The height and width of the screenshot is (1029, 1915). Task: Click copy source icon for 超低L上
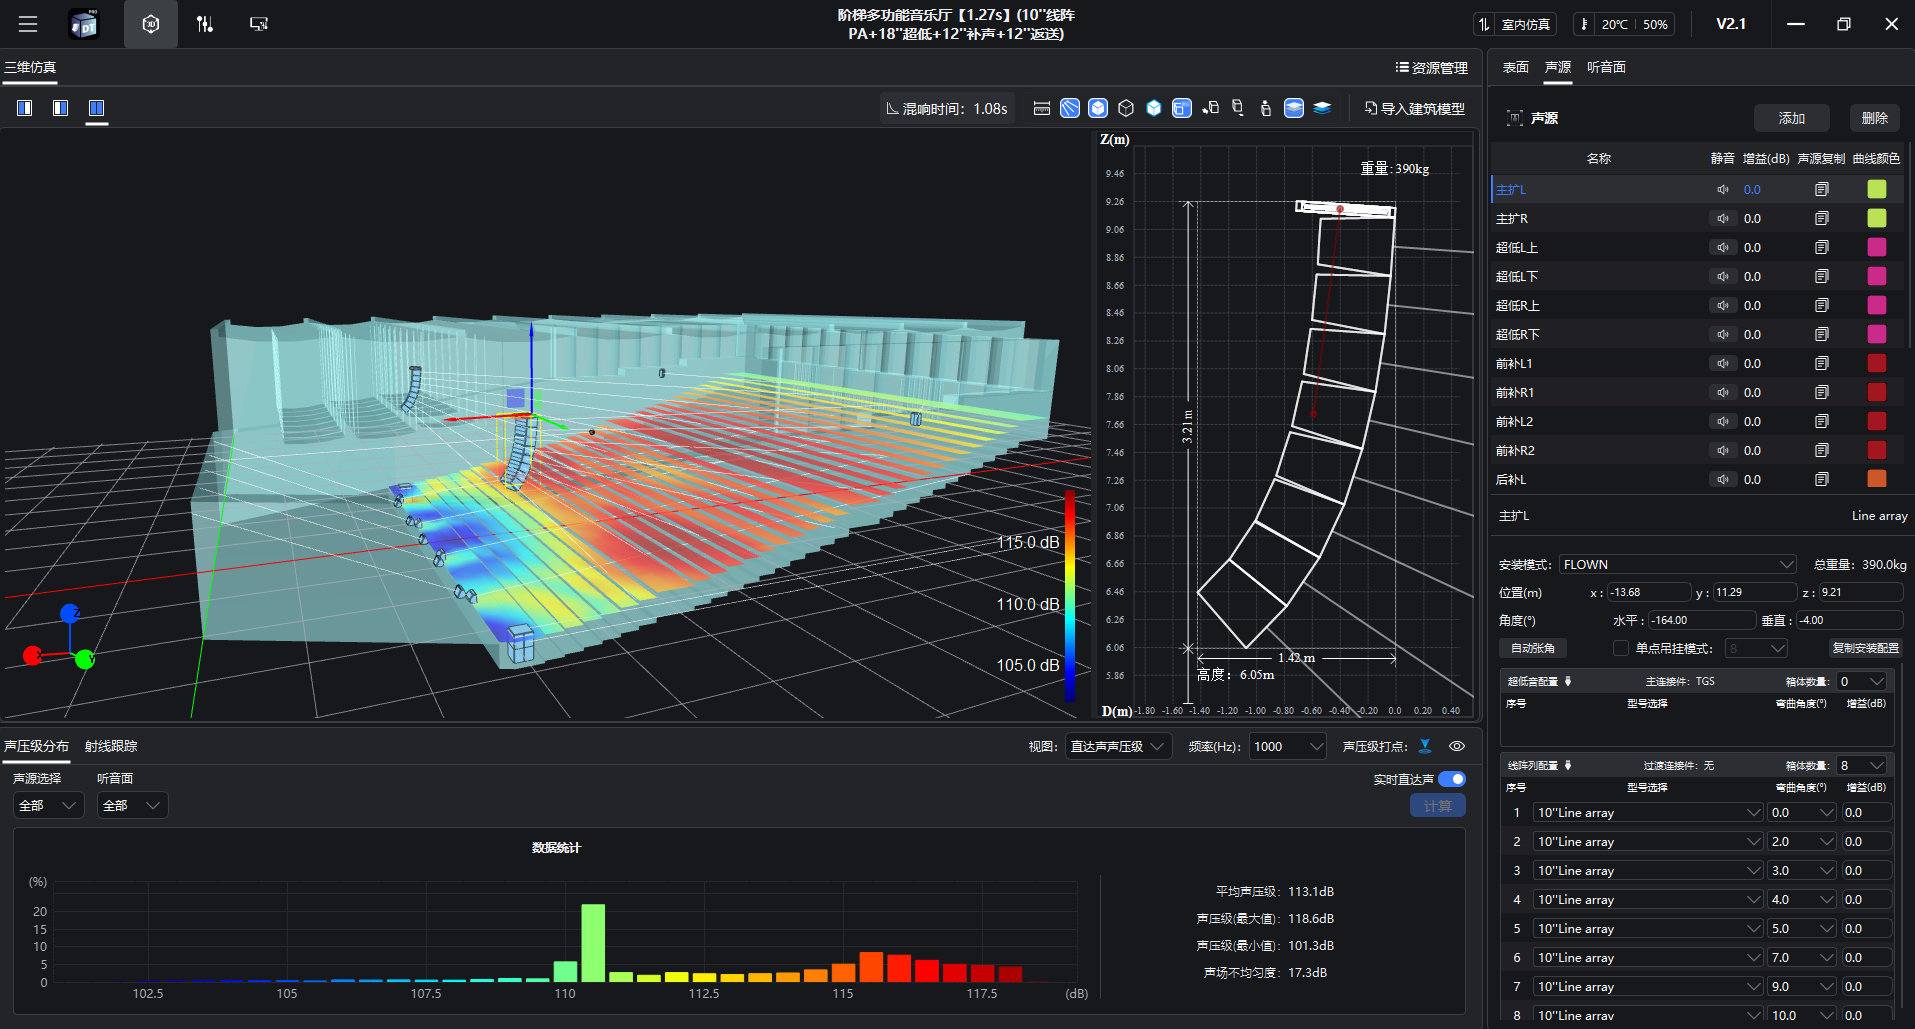(1821, 247)
